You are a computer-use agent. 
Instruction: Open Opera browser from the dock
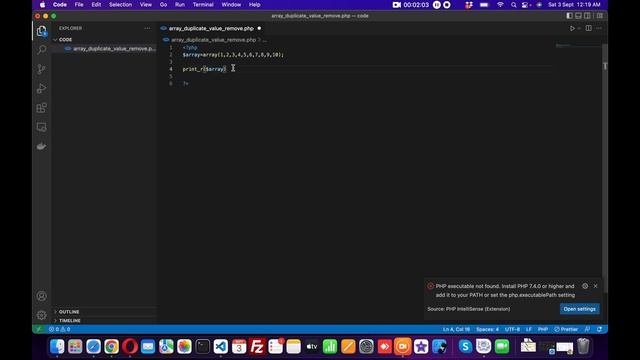click(130, 347)
